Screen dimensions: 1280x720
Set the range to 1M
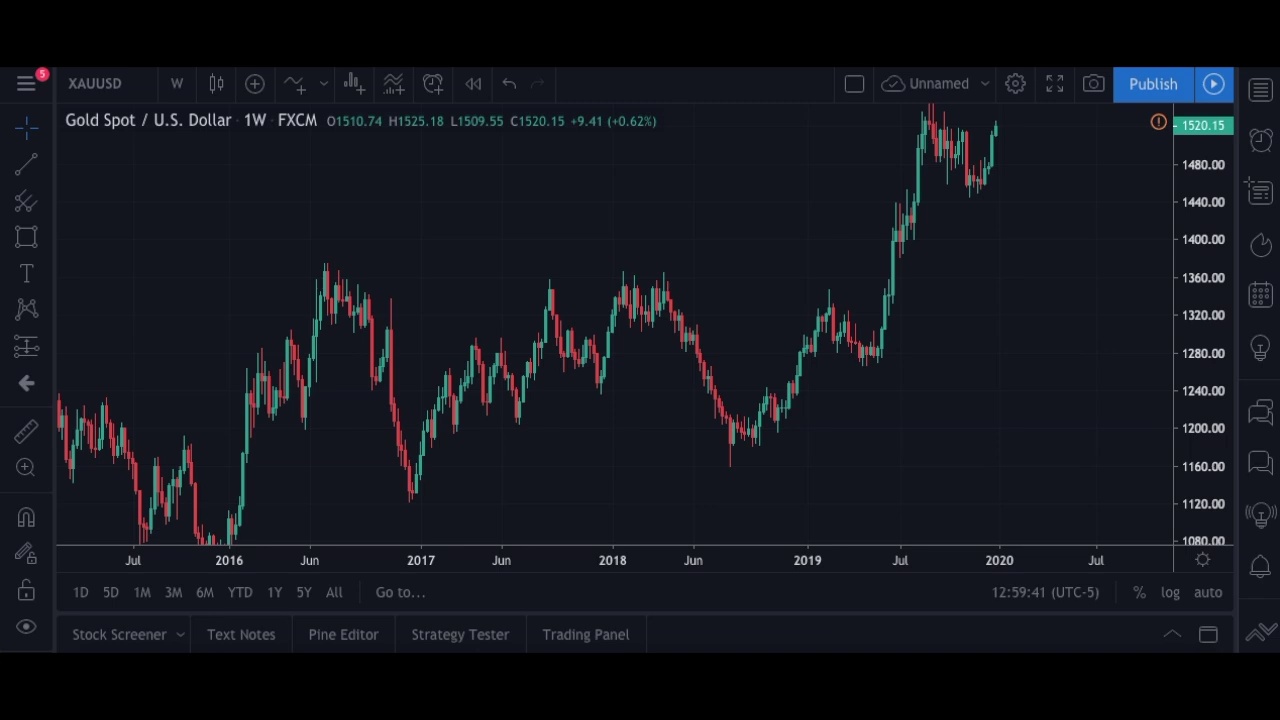click(142, 592)
